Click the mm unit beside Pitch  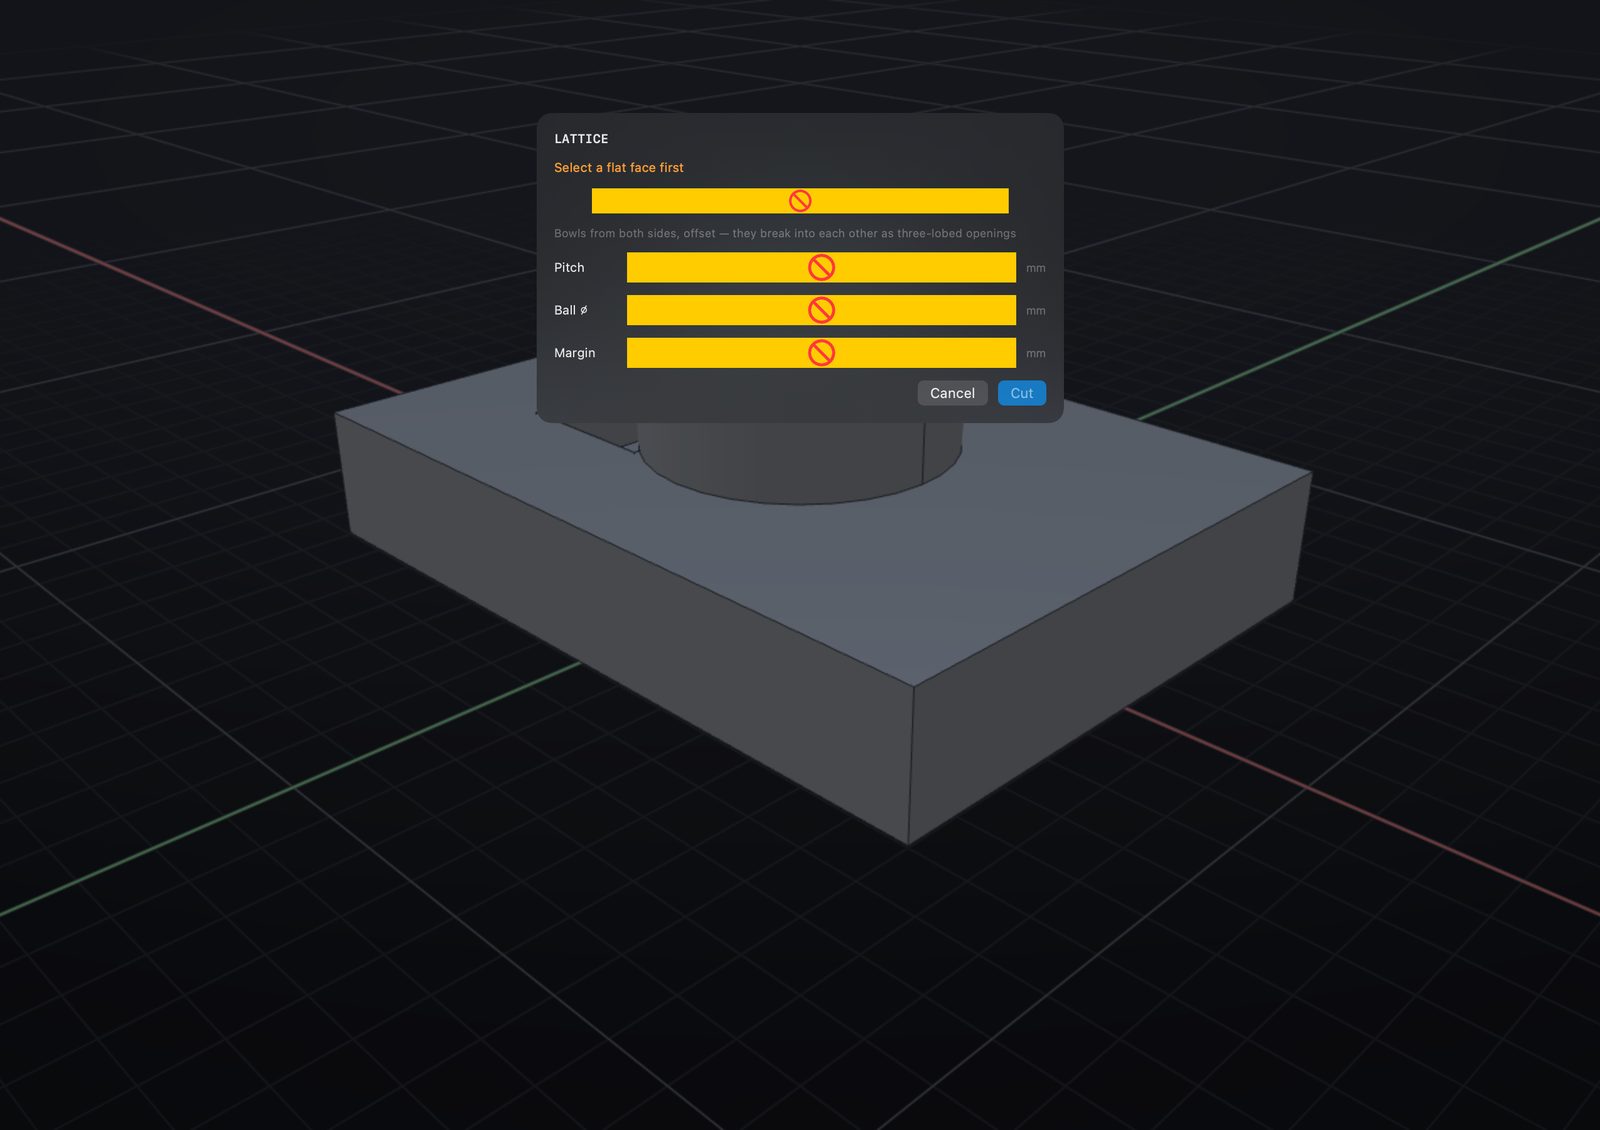1036,268
